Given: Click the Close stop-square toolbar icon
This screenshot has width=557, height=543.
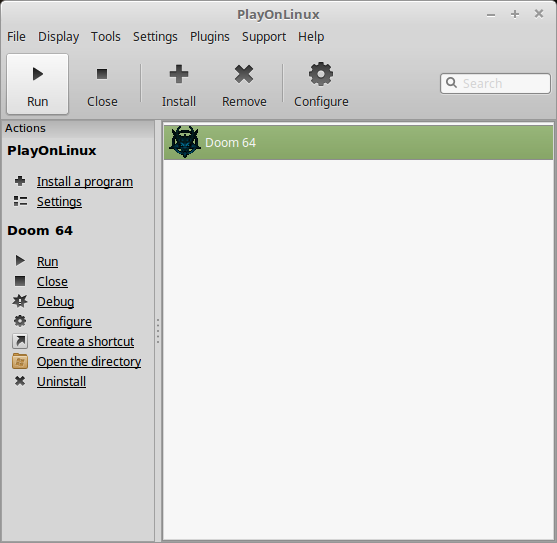Looking at the screenshot, I should tap(102, 74).
